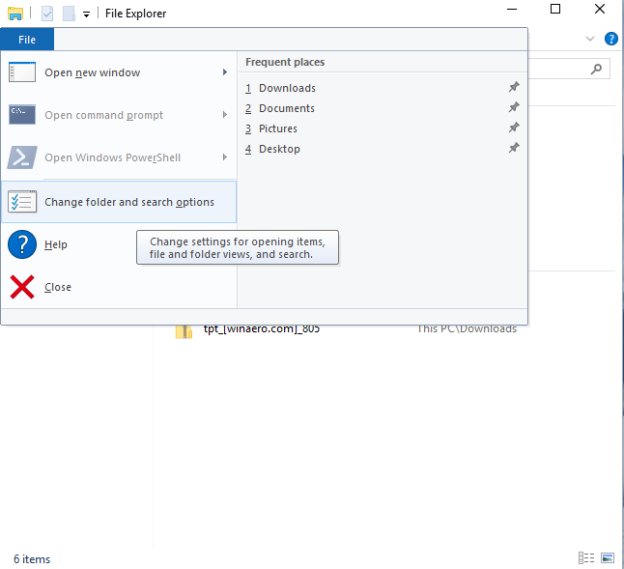Pin Desktop in Frequent places
The width and height of the screenshot is (624, 569).
point(514,148)
